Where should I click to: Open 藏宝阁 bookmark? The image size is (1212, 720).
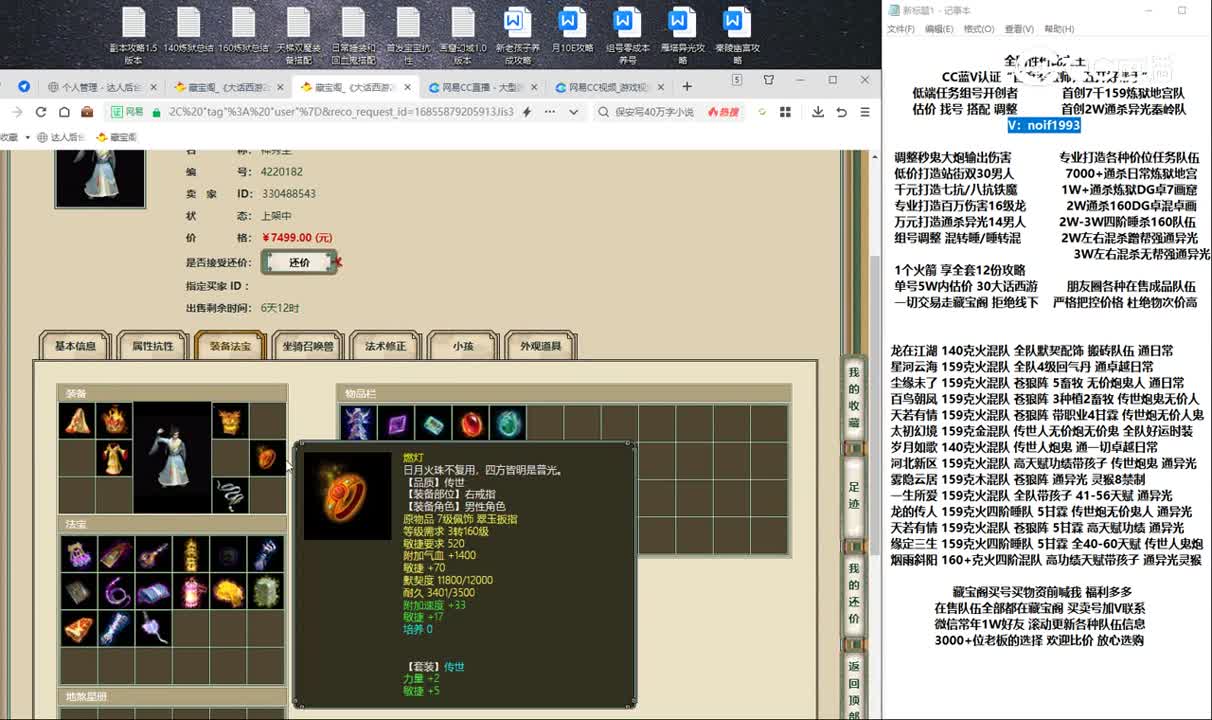point(117,137)
